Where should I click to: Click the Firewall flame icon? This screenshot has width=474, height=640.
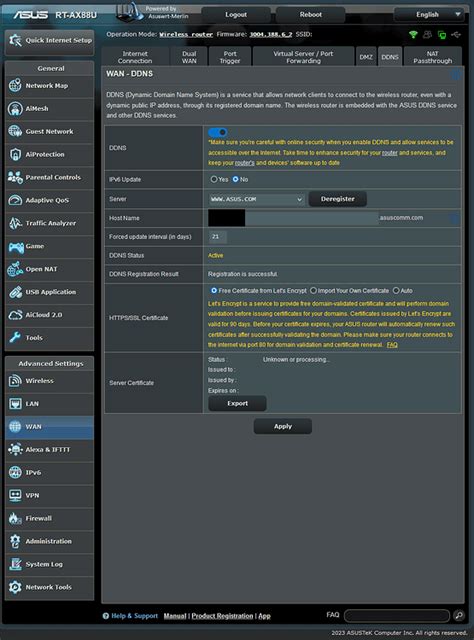pos(15,518)
